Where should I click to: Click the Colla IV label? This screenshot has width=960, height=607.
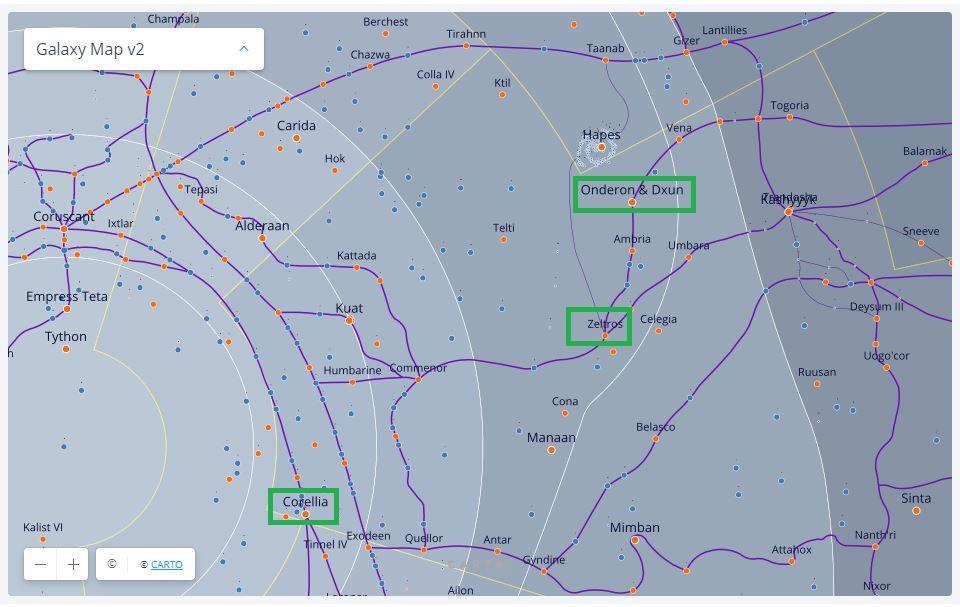(435, 74)
